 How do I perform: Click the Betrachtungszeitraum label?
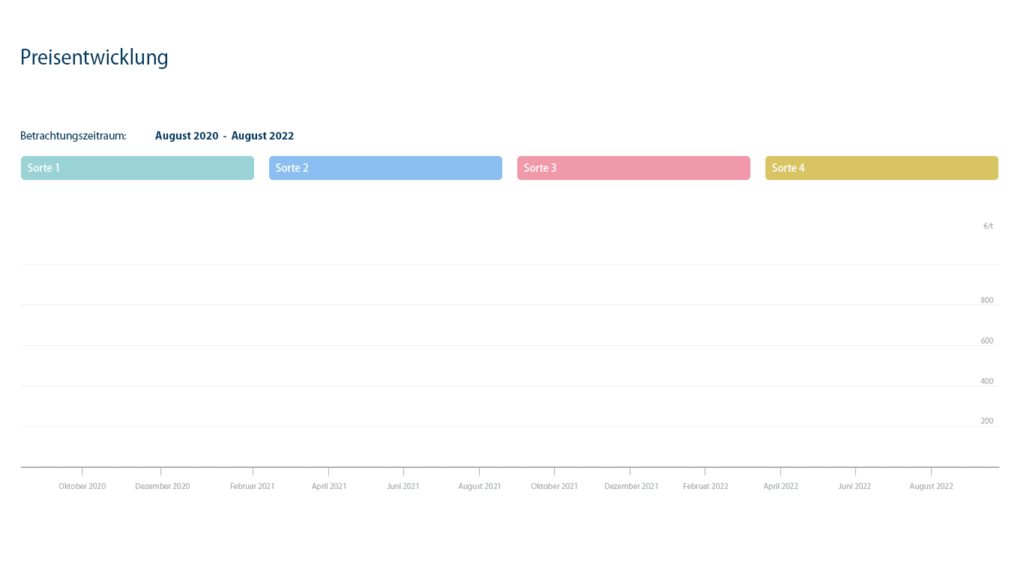pyautogui.click(x=73, y=136)
